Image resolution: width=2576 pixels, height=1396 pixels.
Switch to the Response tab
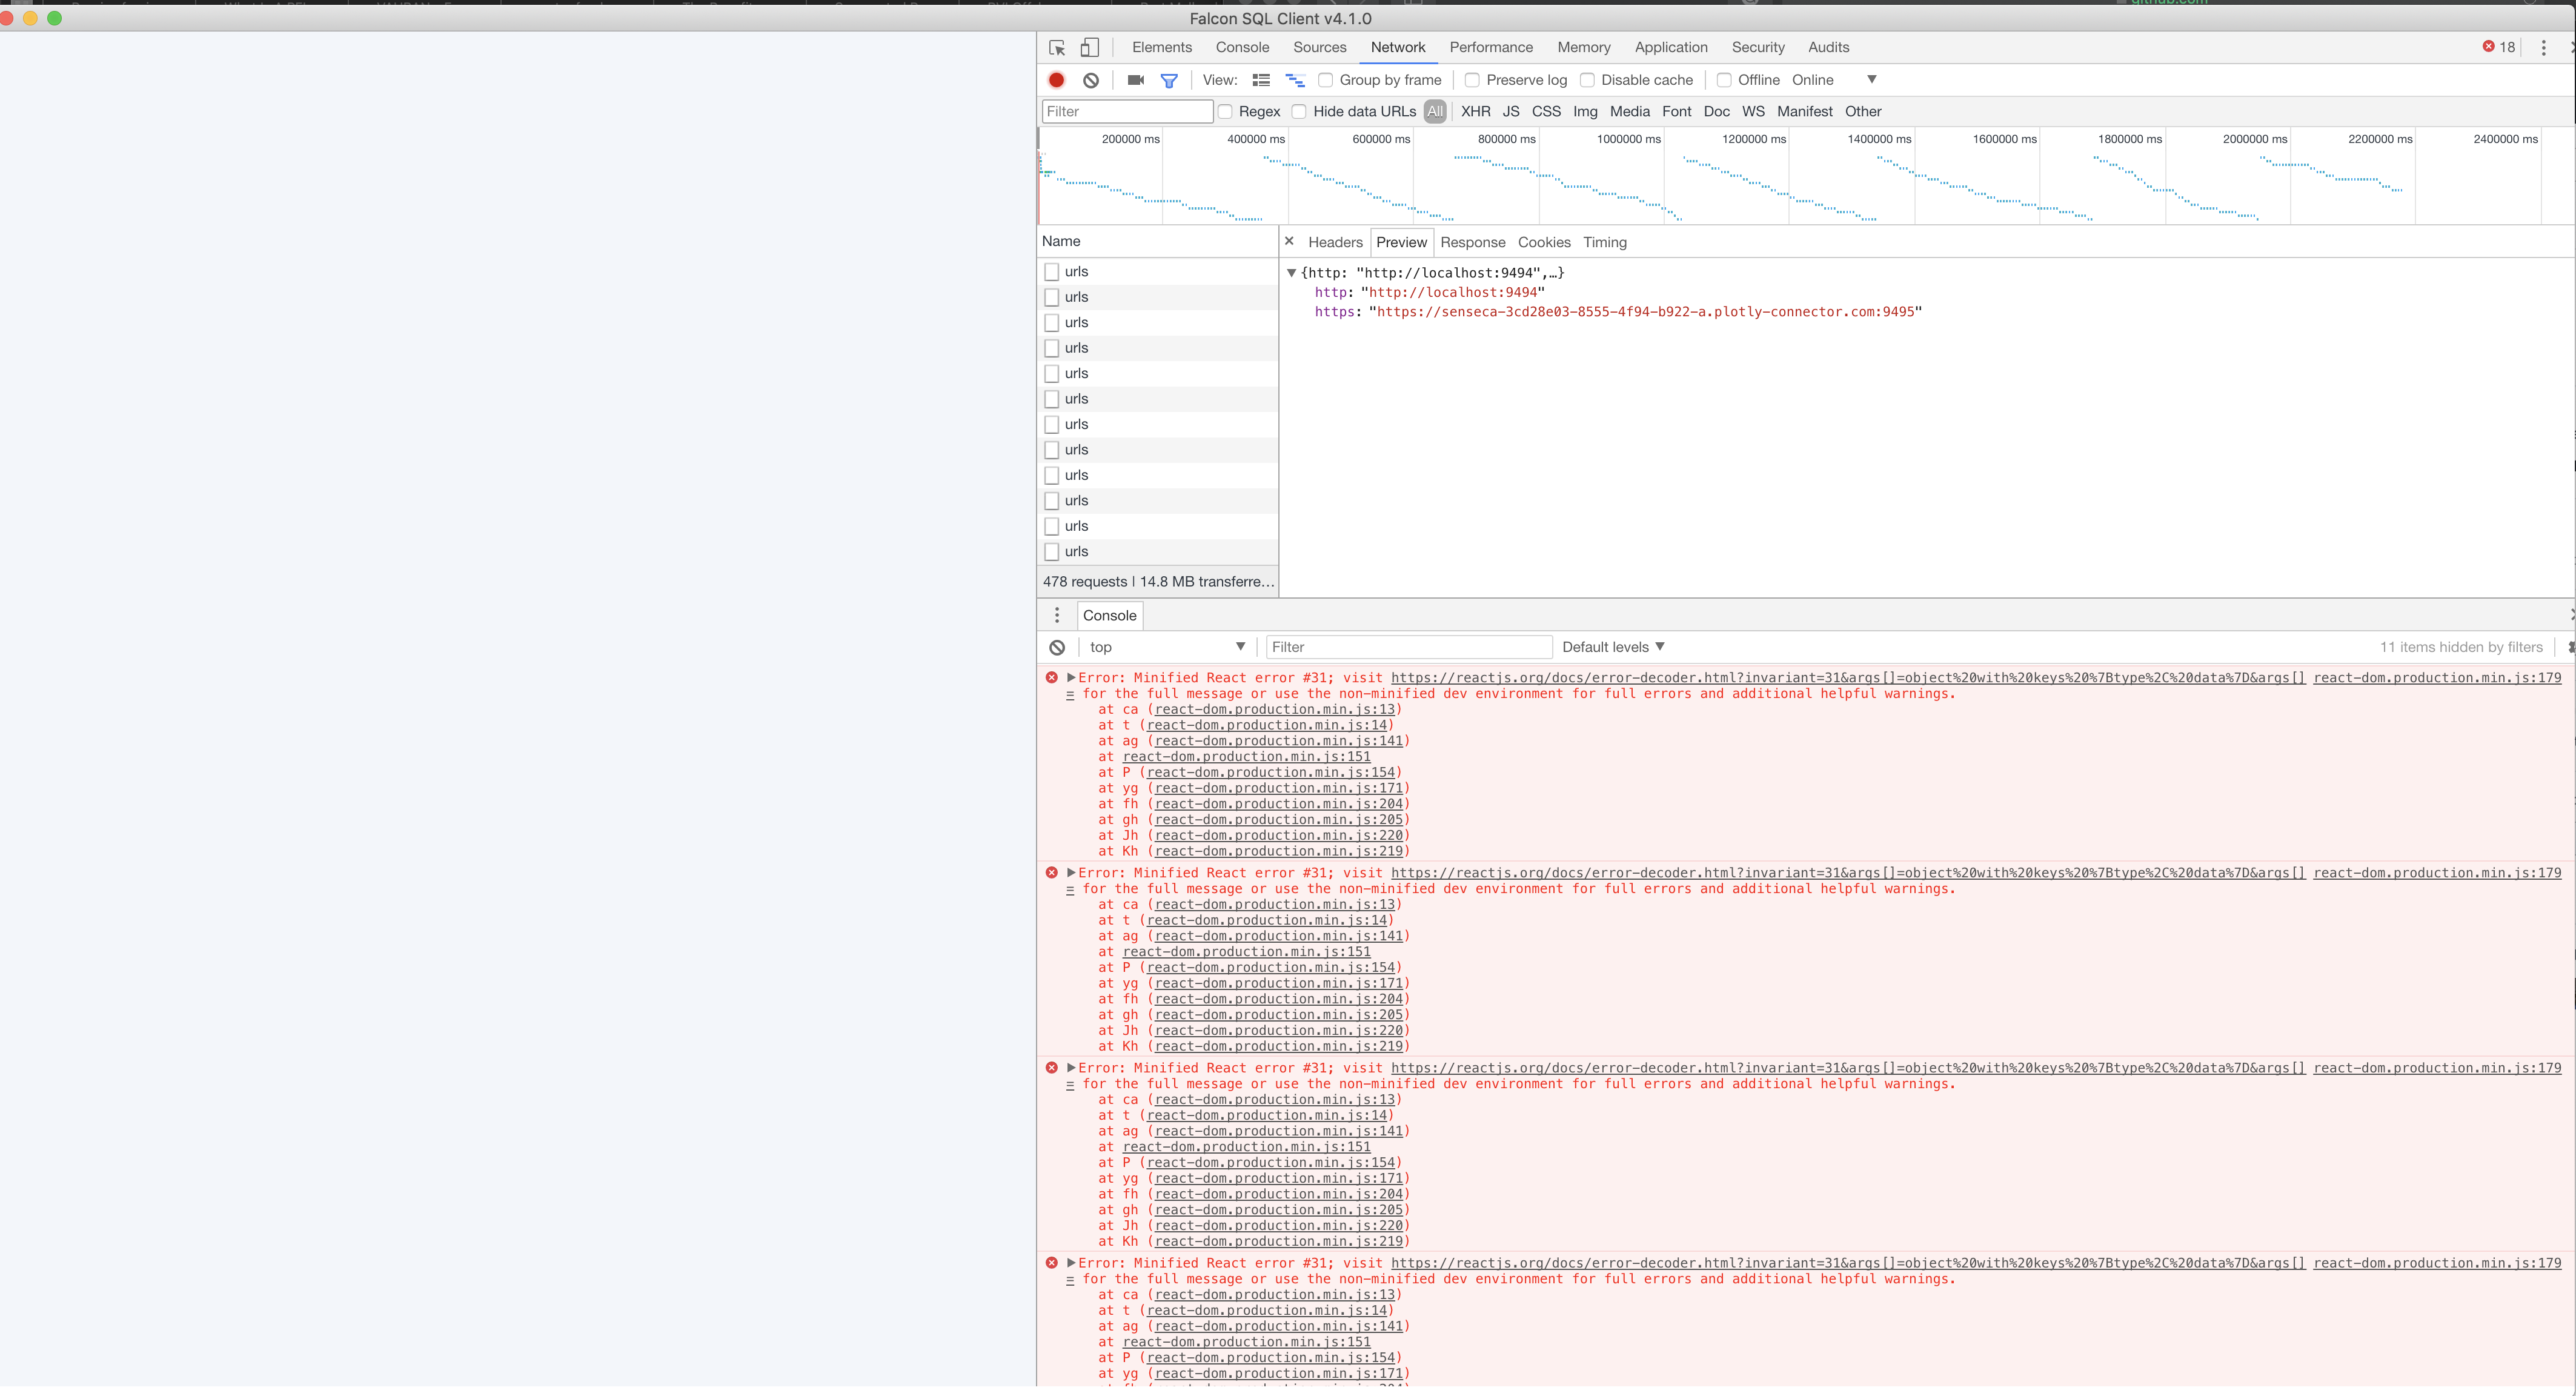pyautogui.click(x=1473, y=242)
